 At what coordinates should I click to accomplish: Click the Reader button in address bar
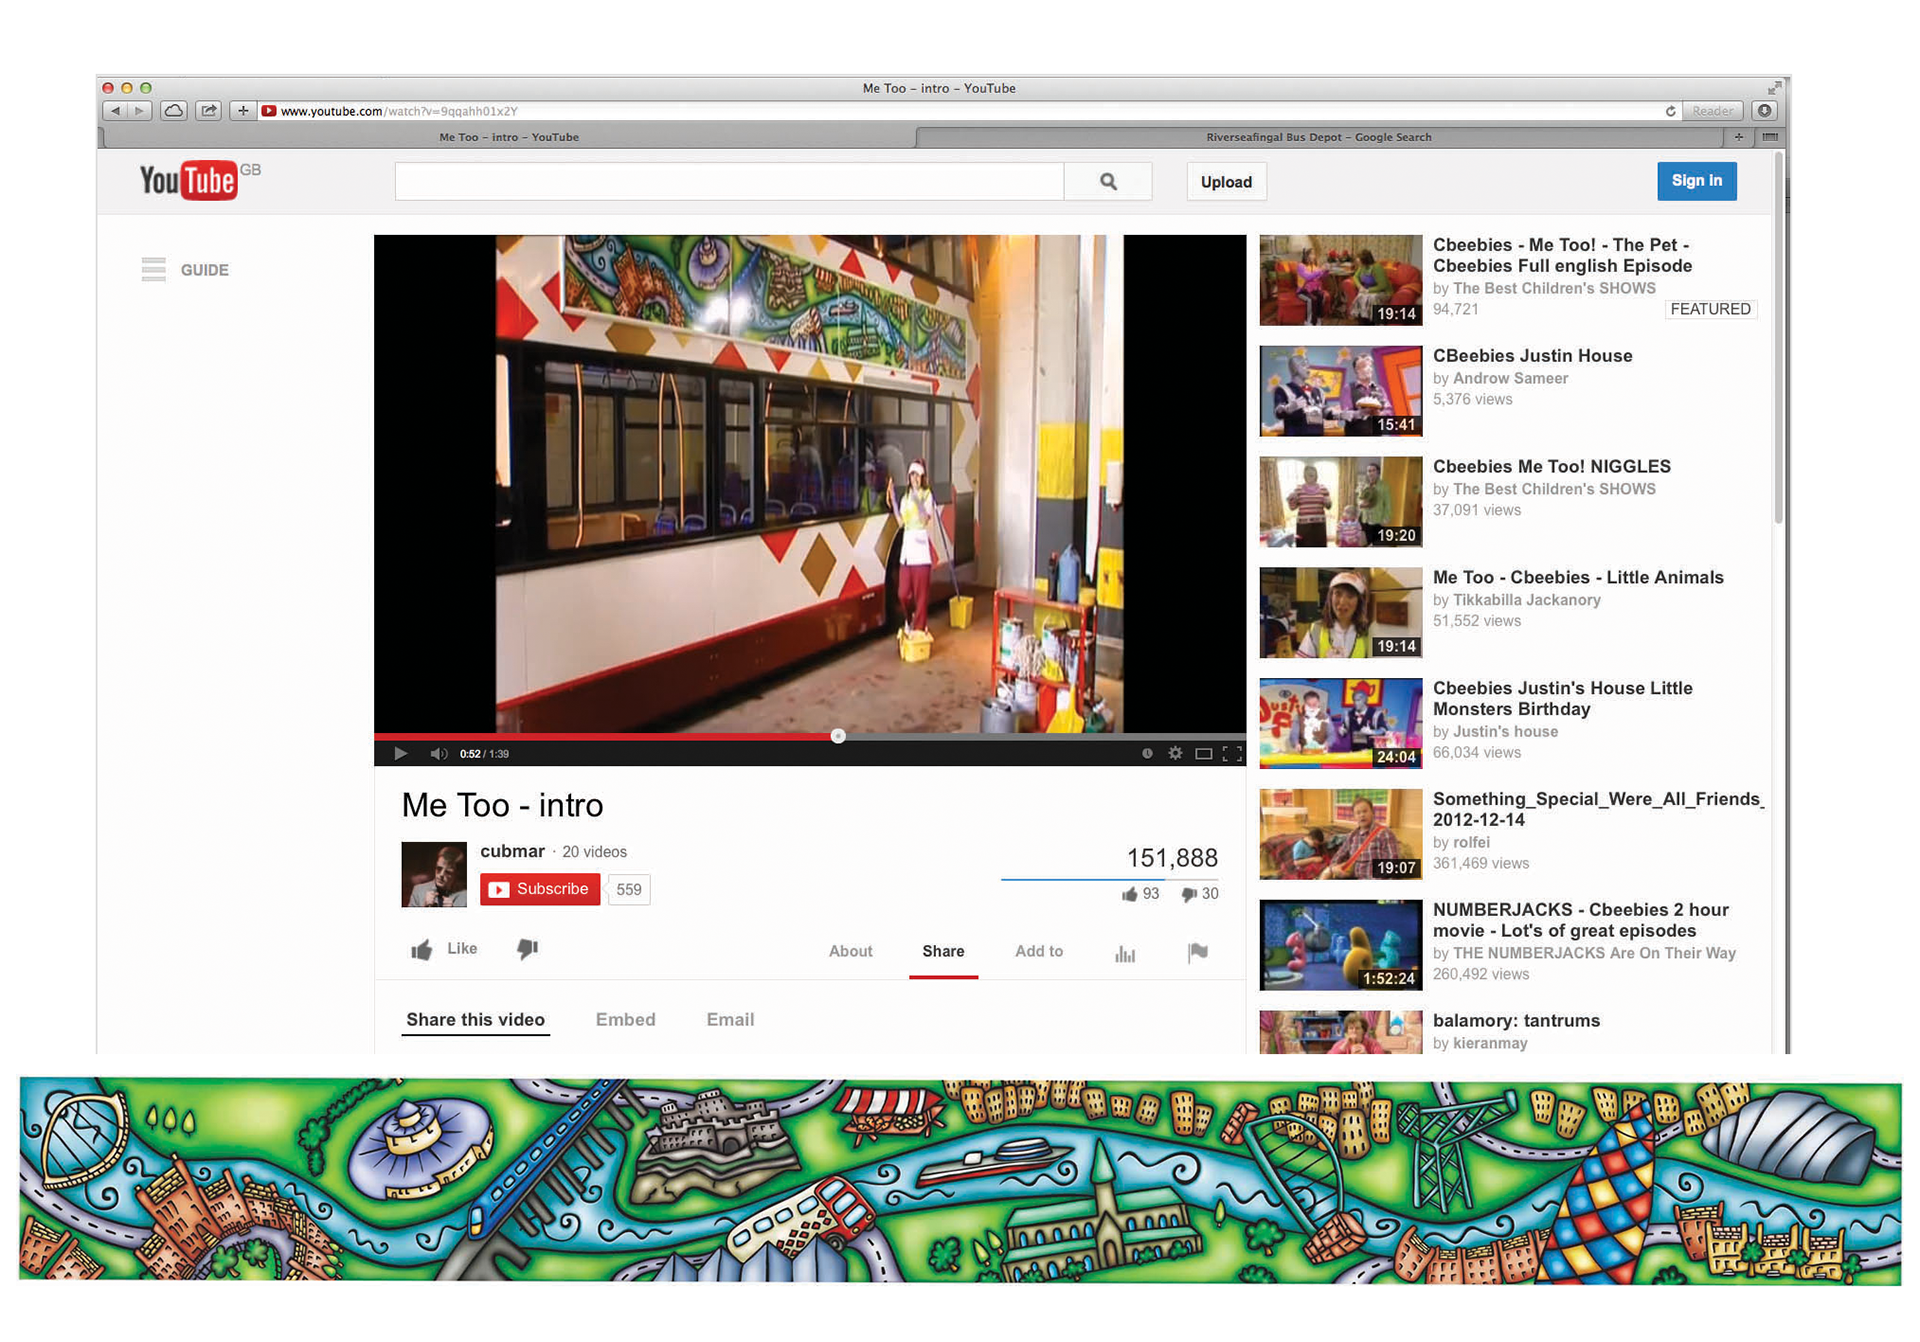click(1712, 111)
